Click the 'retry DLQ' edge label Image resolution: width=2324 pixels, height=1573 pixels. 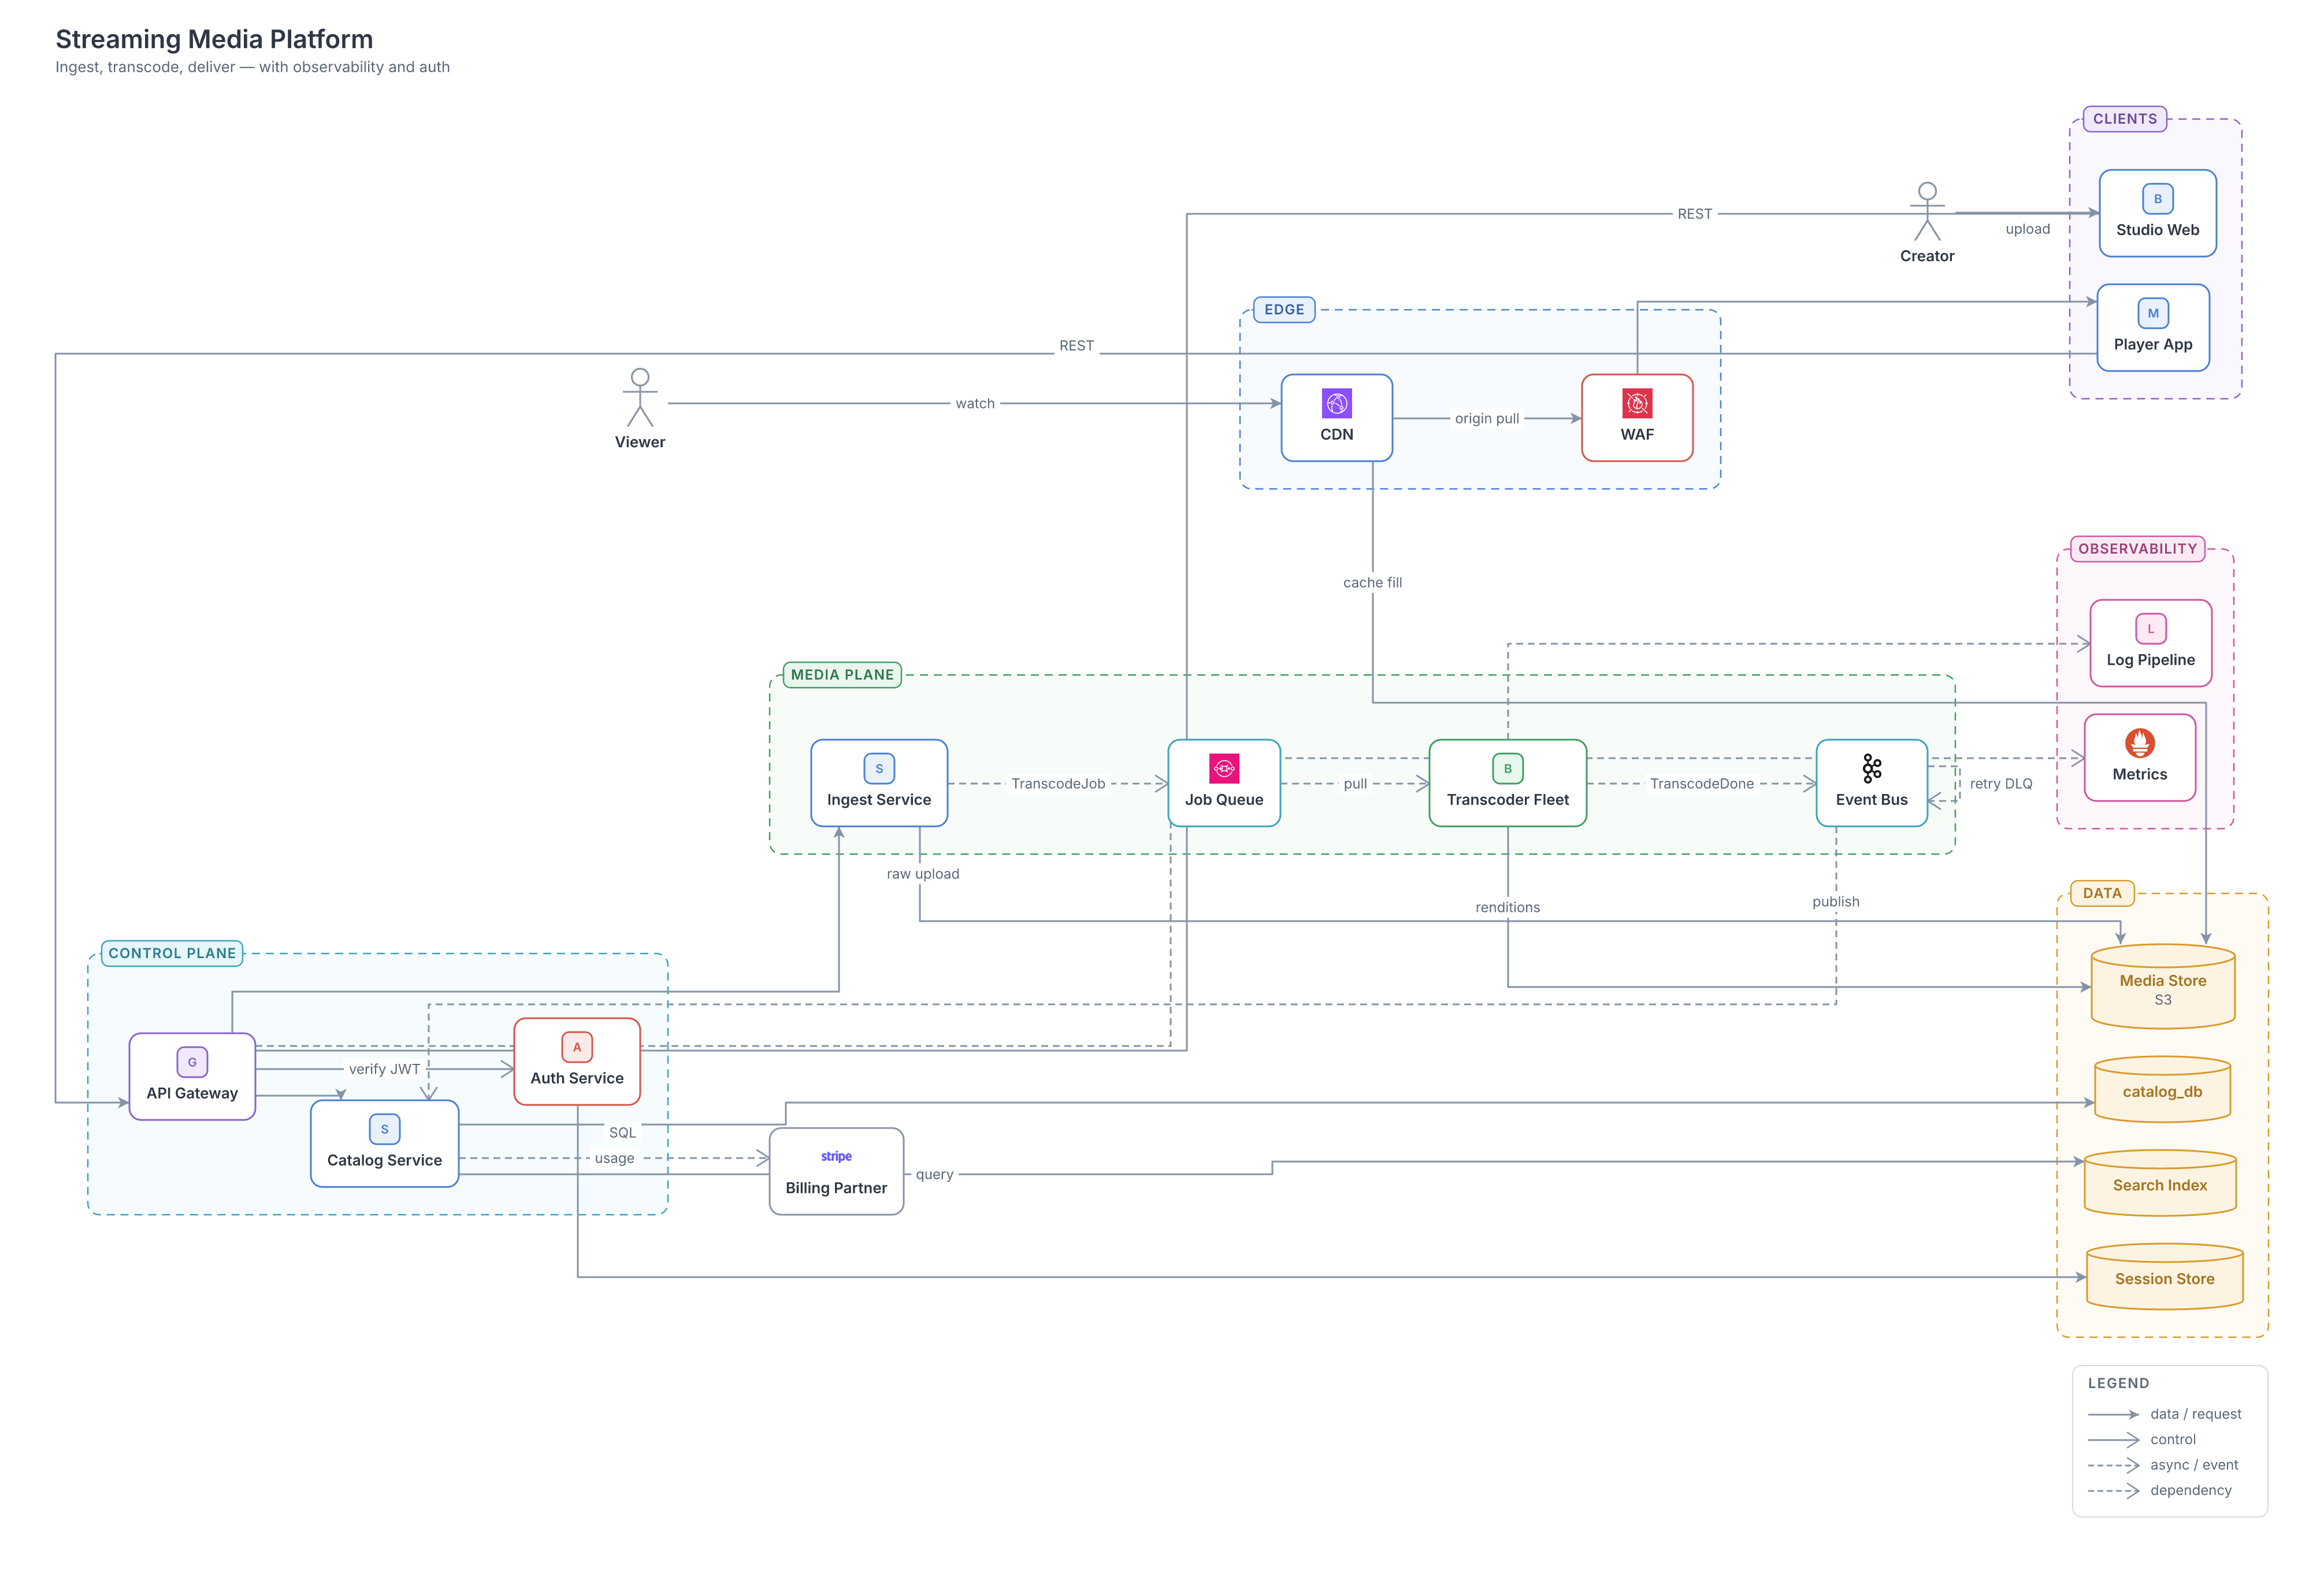[x=2000, y=784]
